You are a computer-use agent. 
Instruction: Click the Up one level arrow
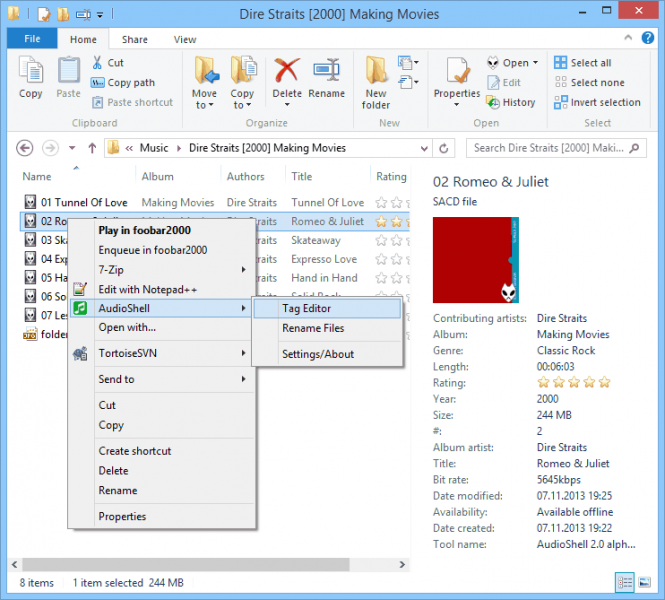coord(92,148)
